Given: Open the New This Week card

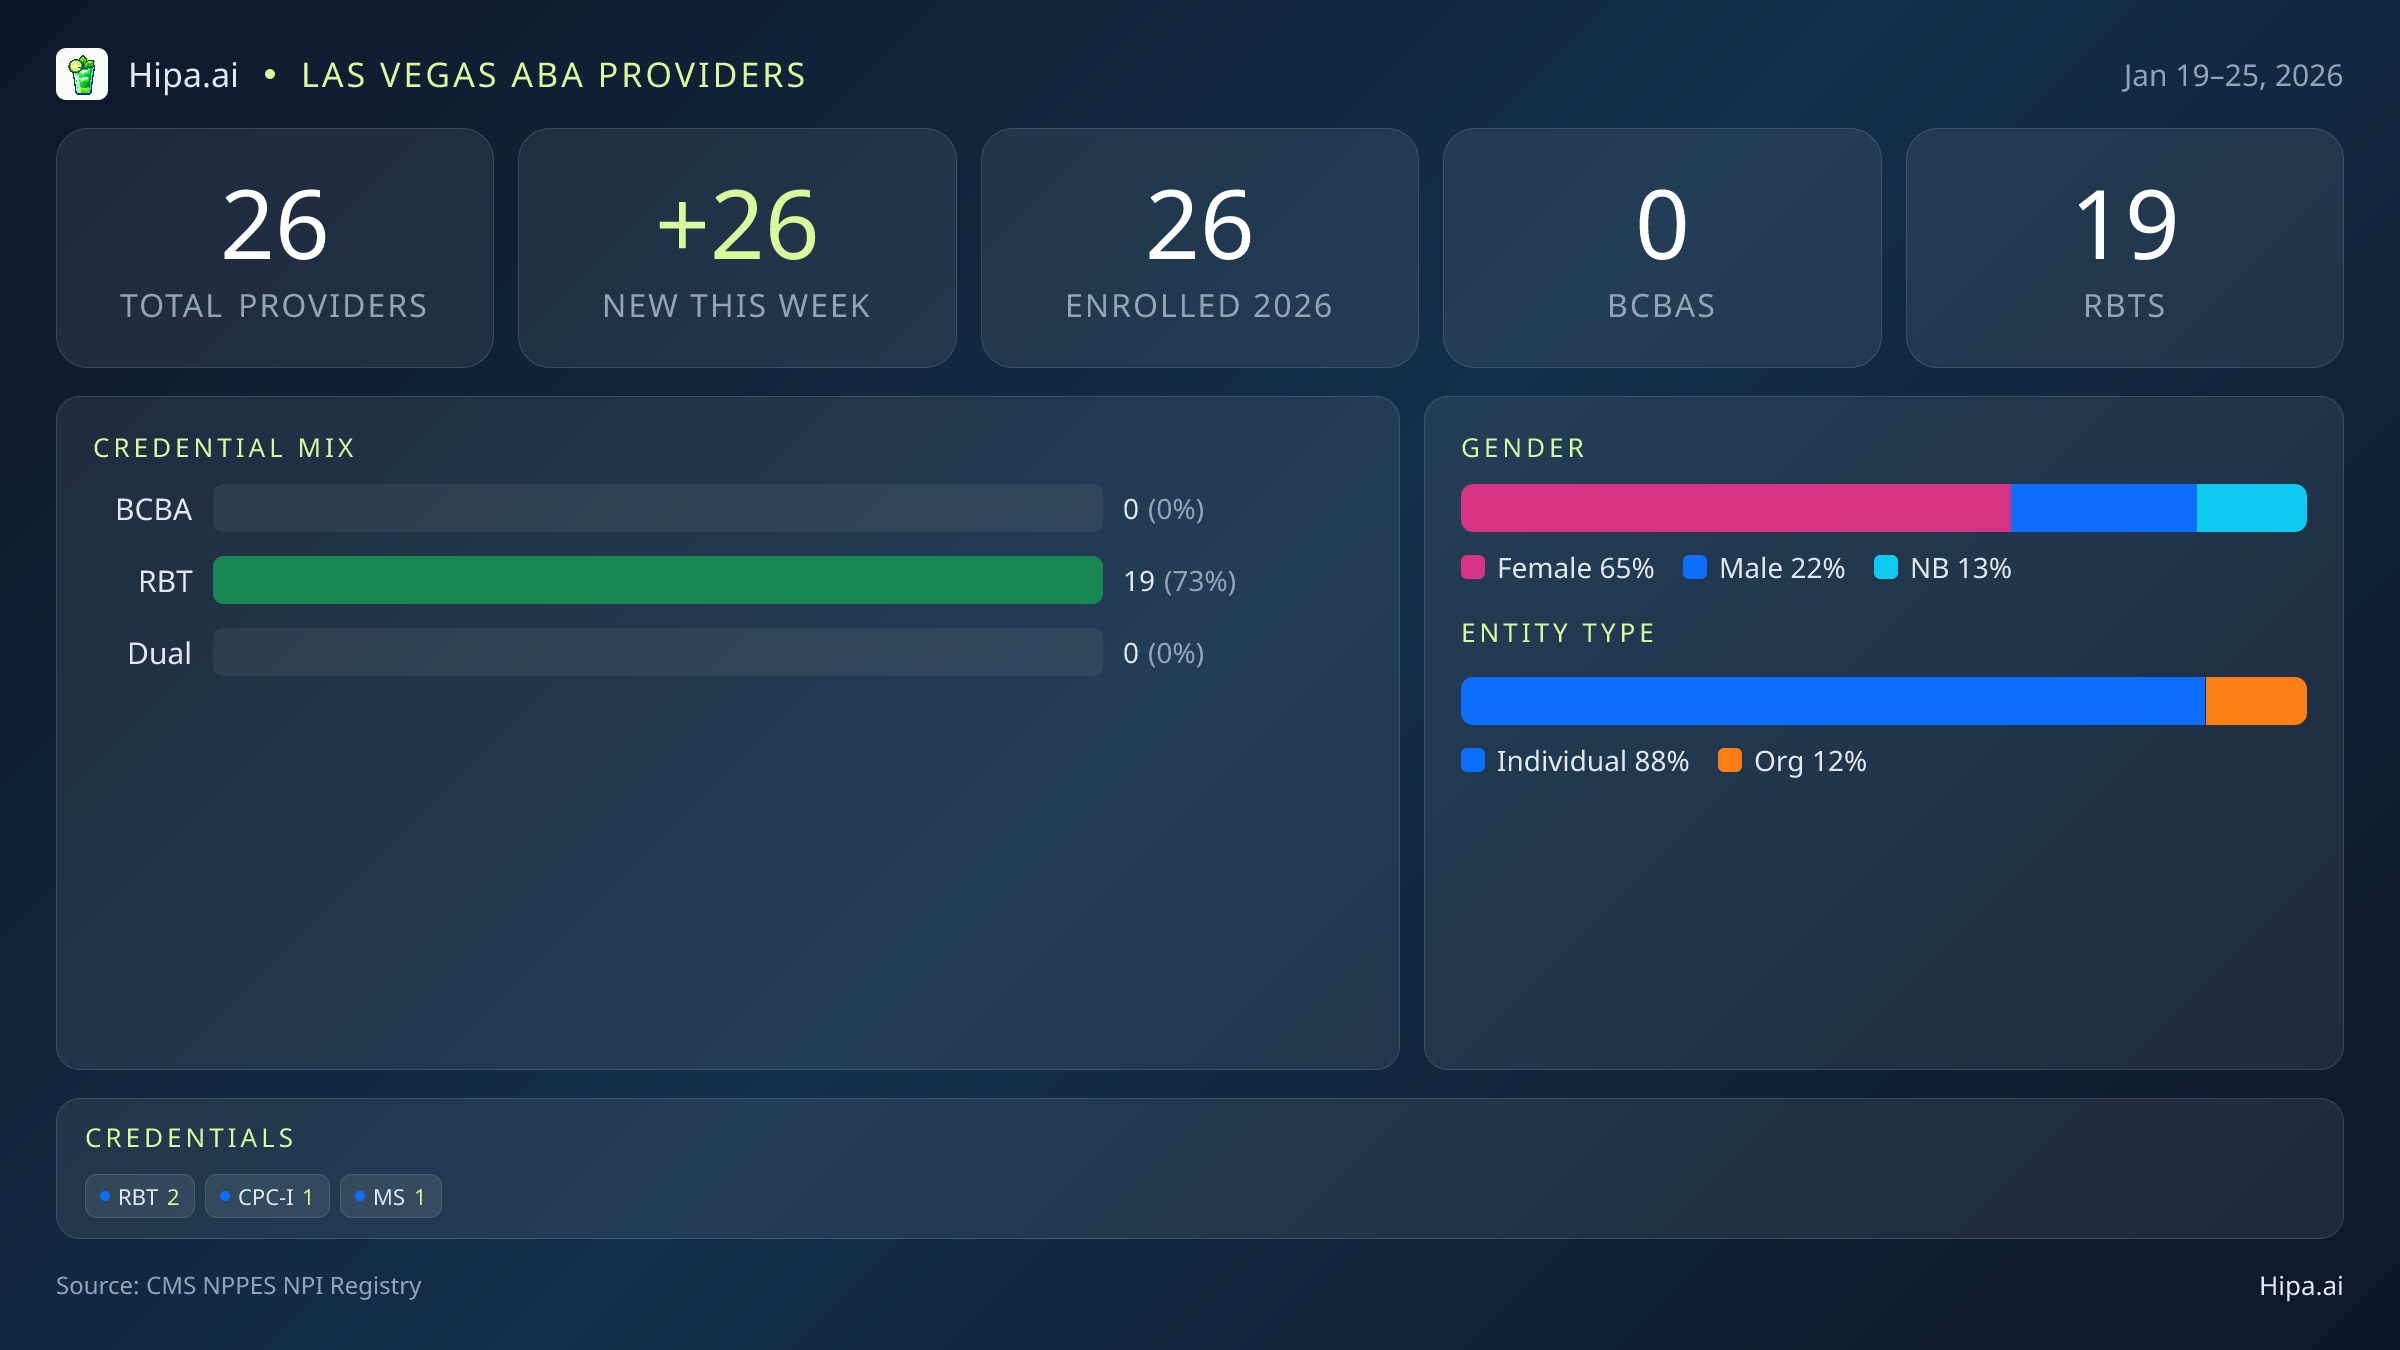Looking at the screenshot, I should [x=737, y=248].
